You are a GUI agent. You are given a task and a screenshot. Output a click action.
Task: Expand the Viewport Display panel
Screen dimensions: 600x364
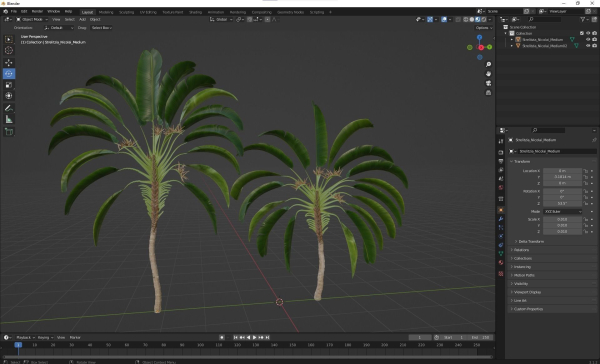point(527,292)
